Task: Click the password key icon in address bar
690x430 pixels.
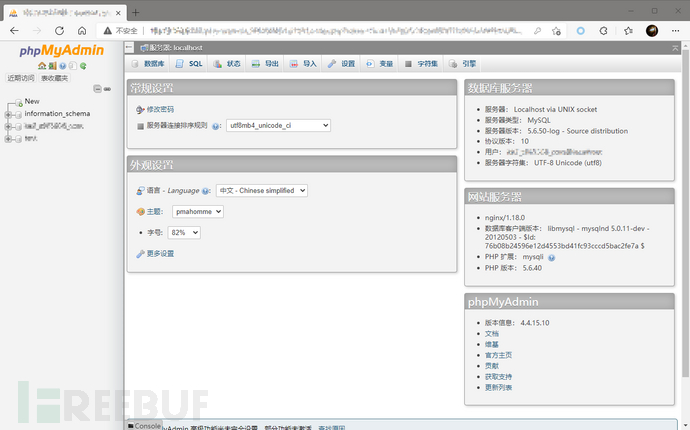Action: tap(537, 31)
